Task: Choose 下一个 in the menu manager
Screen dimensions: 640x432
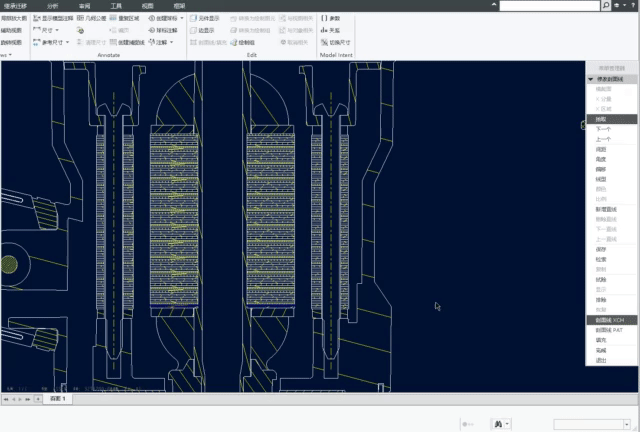Action: pyautogui.click(x=611, y=129)
